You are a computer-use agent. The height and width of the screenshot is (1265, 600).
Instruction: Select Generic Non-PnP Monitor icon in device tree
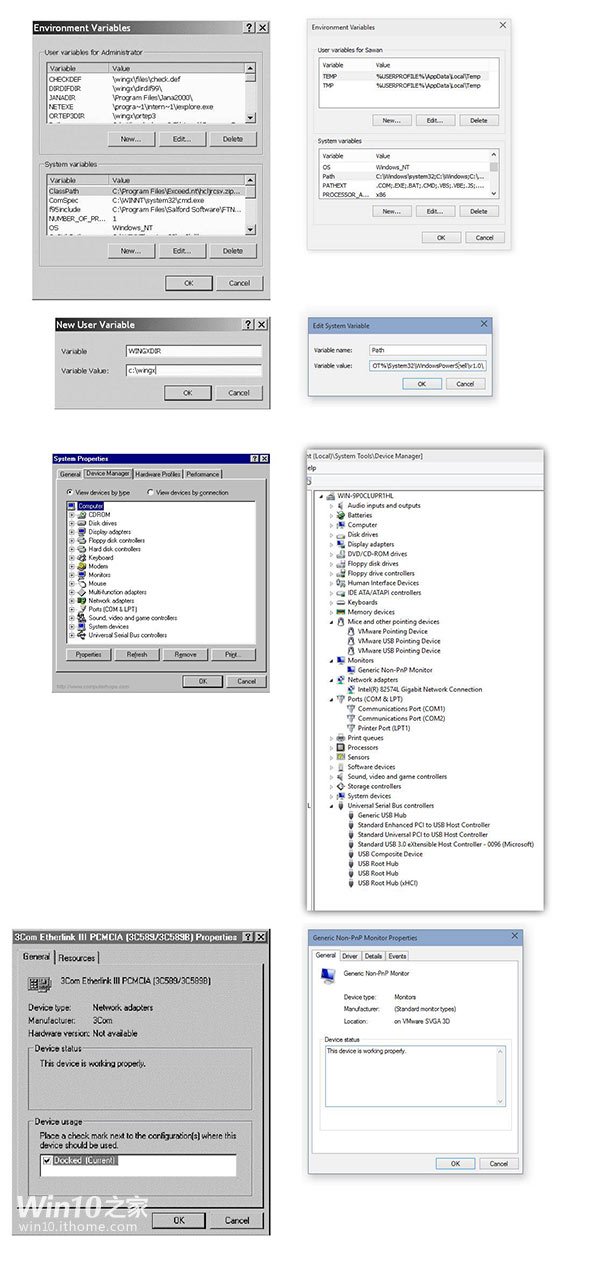click(x=351, y=670)
